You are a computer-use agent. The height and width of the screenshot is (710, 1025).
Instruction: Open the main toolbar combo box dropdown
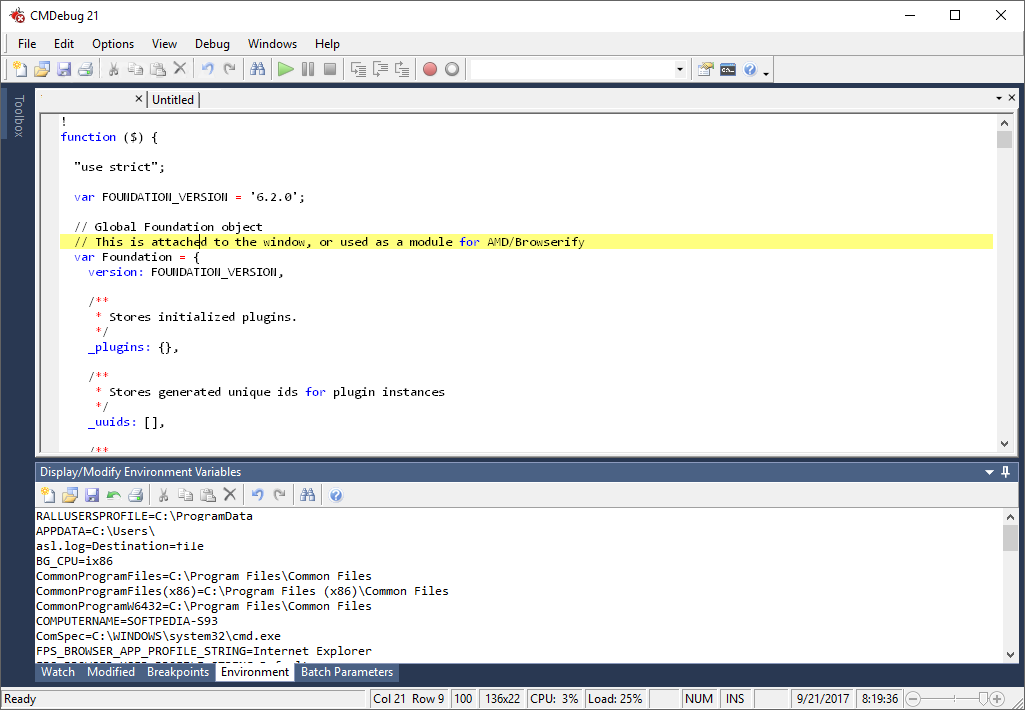click(x=680, y=69)
